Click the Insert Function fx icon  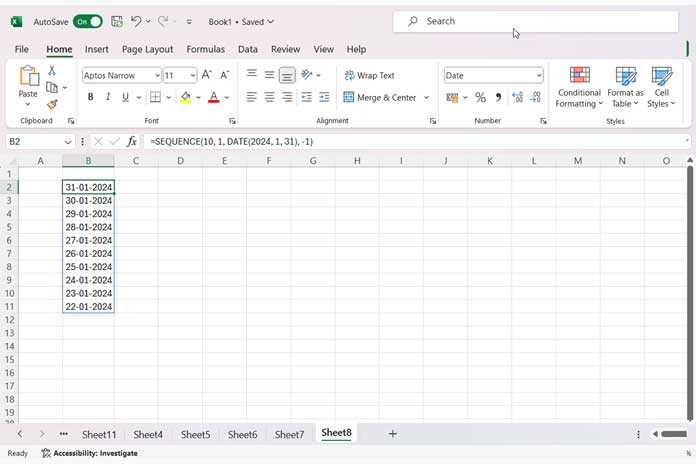[131, 142]
